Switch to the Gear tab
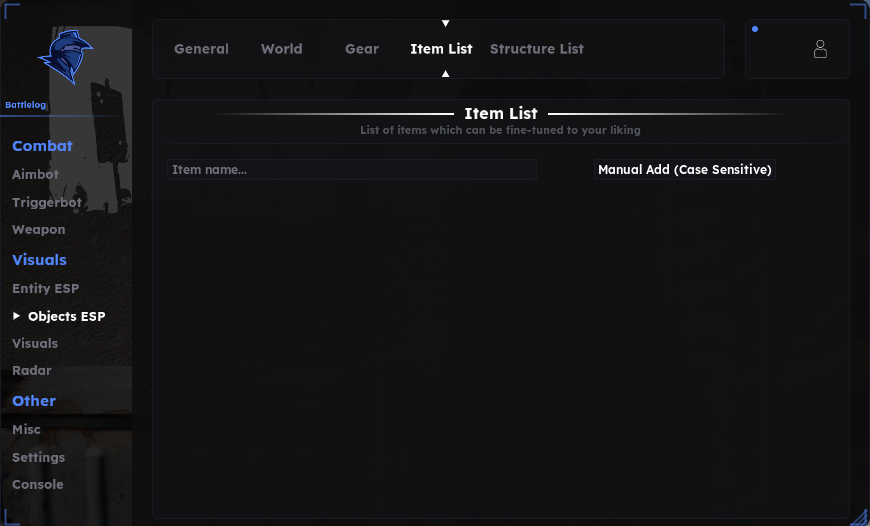The height and width of the screenshot is (526, 870). [x=362, y=49]
